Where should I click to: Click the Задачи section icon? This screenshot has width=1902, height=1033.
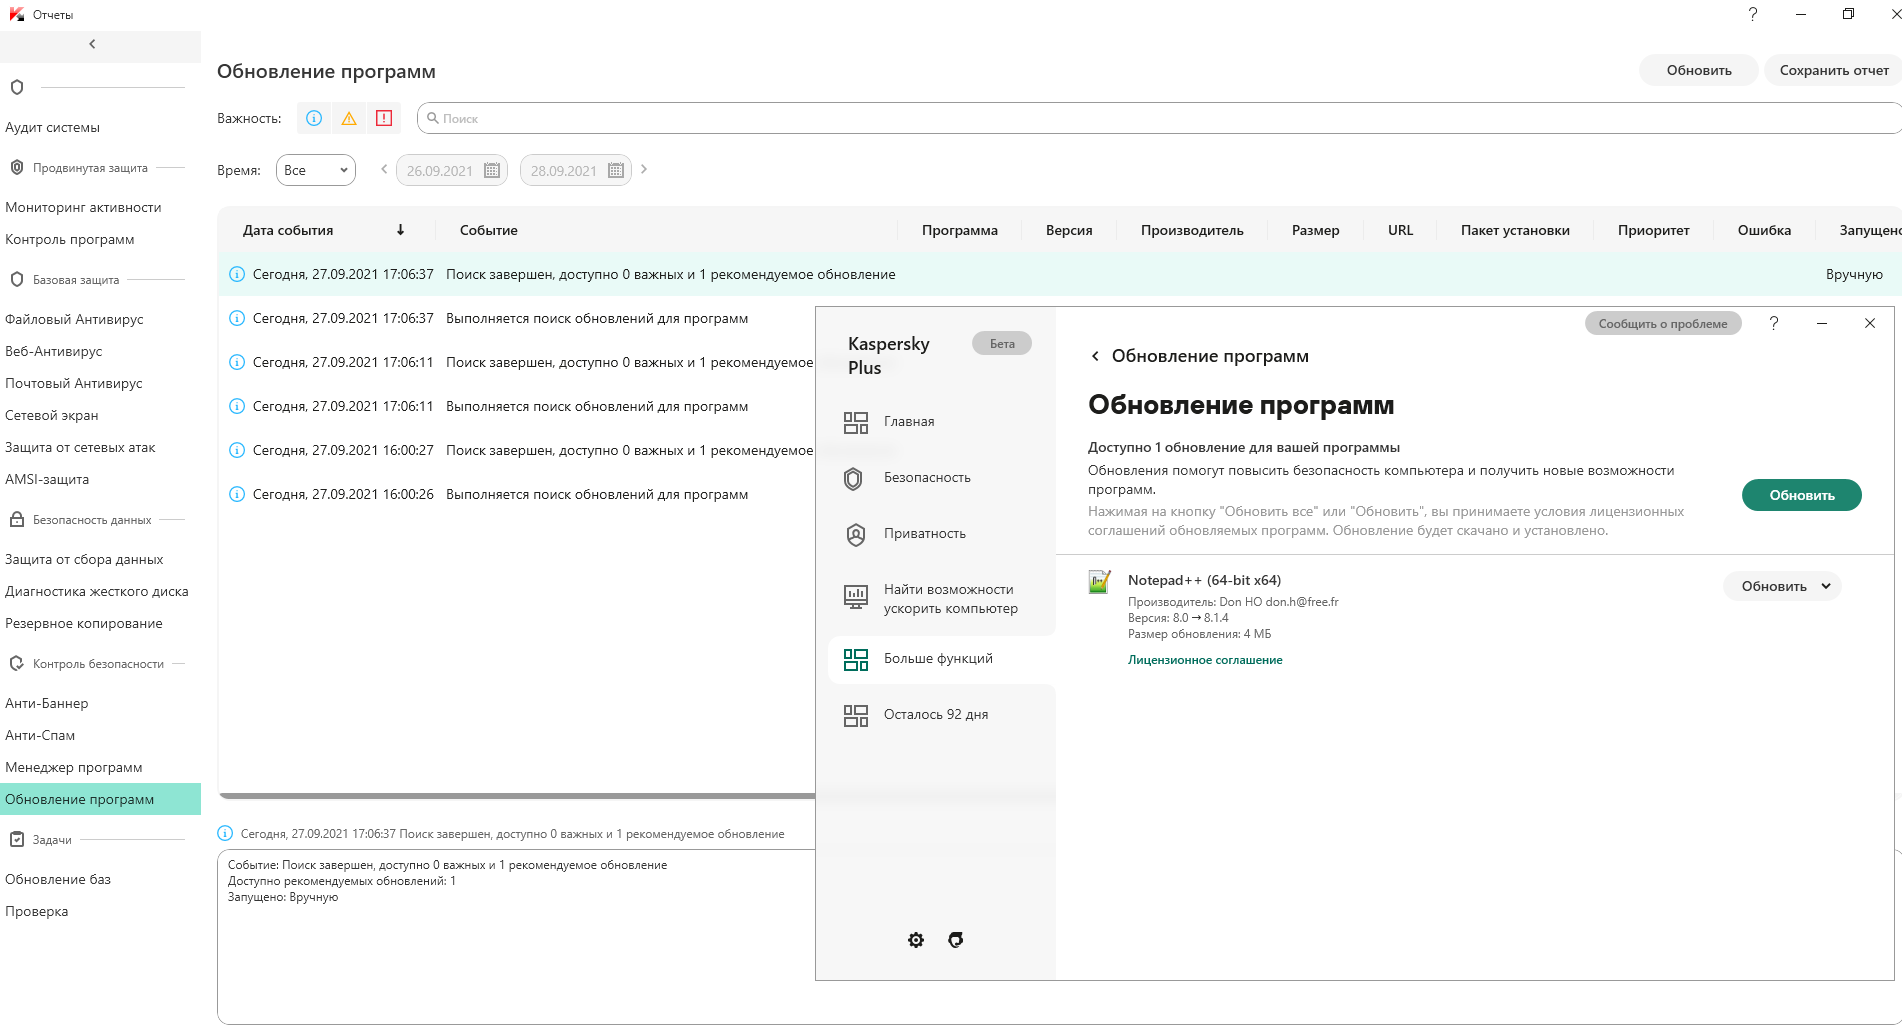tap(16, 839)
